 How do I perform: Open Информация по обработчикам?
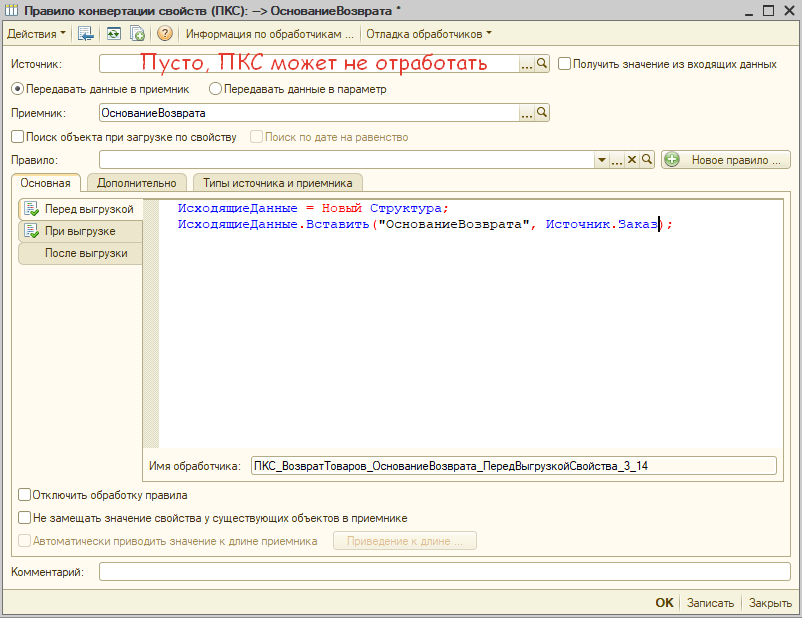point(270,34)
